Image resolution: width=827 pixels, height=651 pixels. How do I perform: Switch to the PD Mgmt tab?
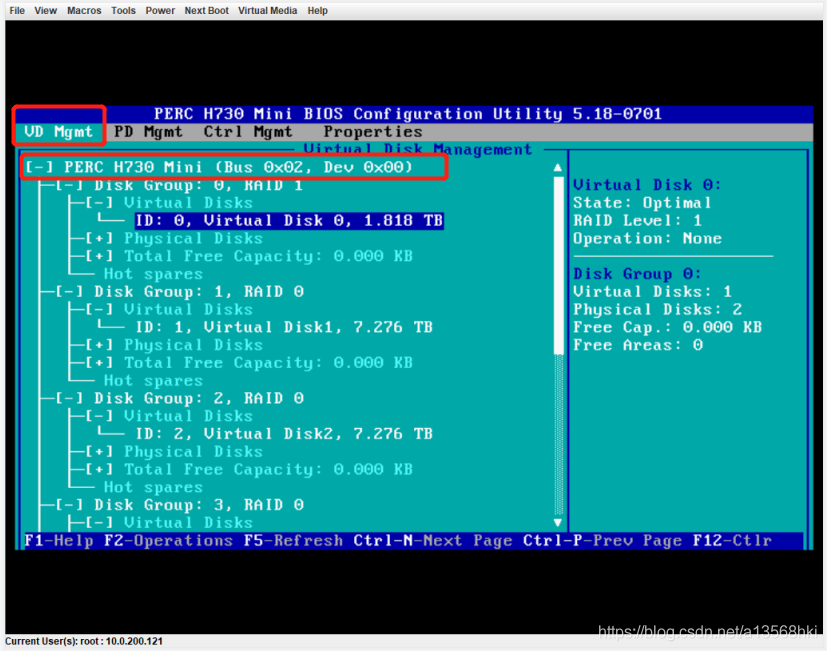pyautogui.click(x=148, y=131)
